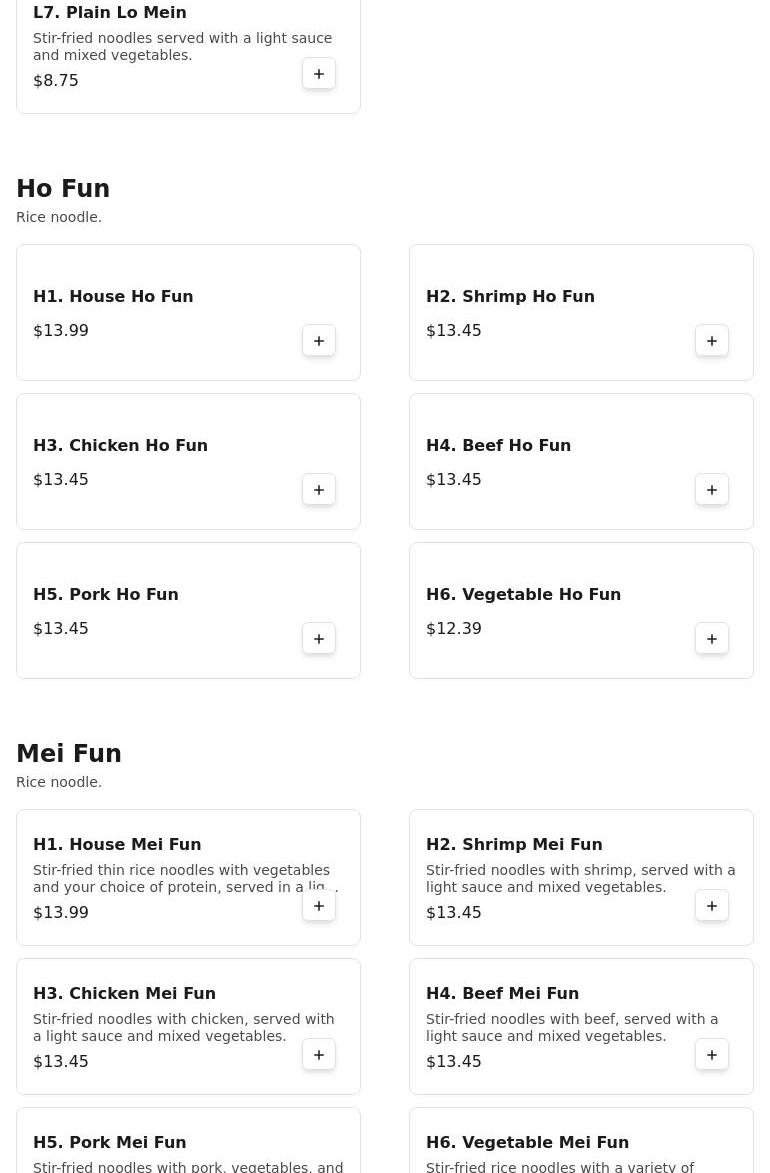Add H1. House Ho Fun to cart
770x1173 pixels.
pyautogui.click(x=319, y=341)
